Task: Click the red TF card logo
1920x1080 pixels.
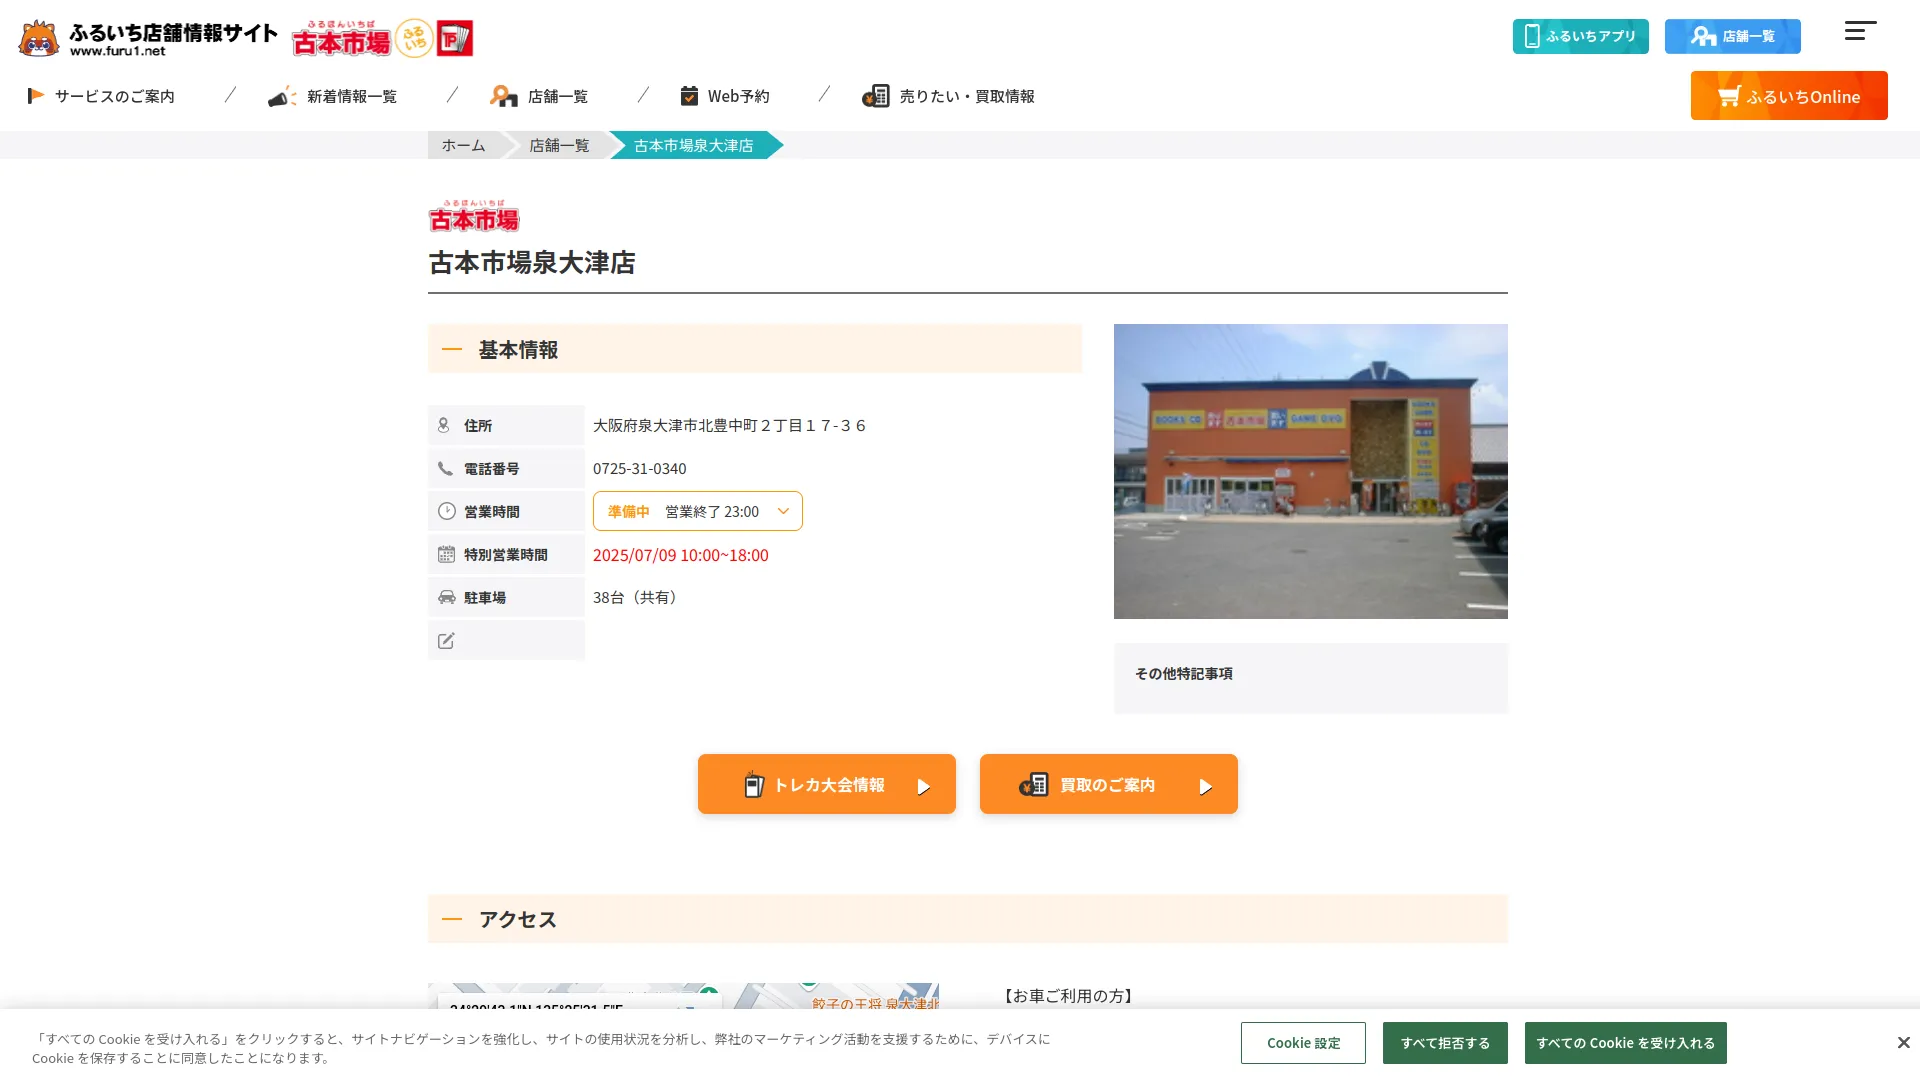Action: [455, 38]
